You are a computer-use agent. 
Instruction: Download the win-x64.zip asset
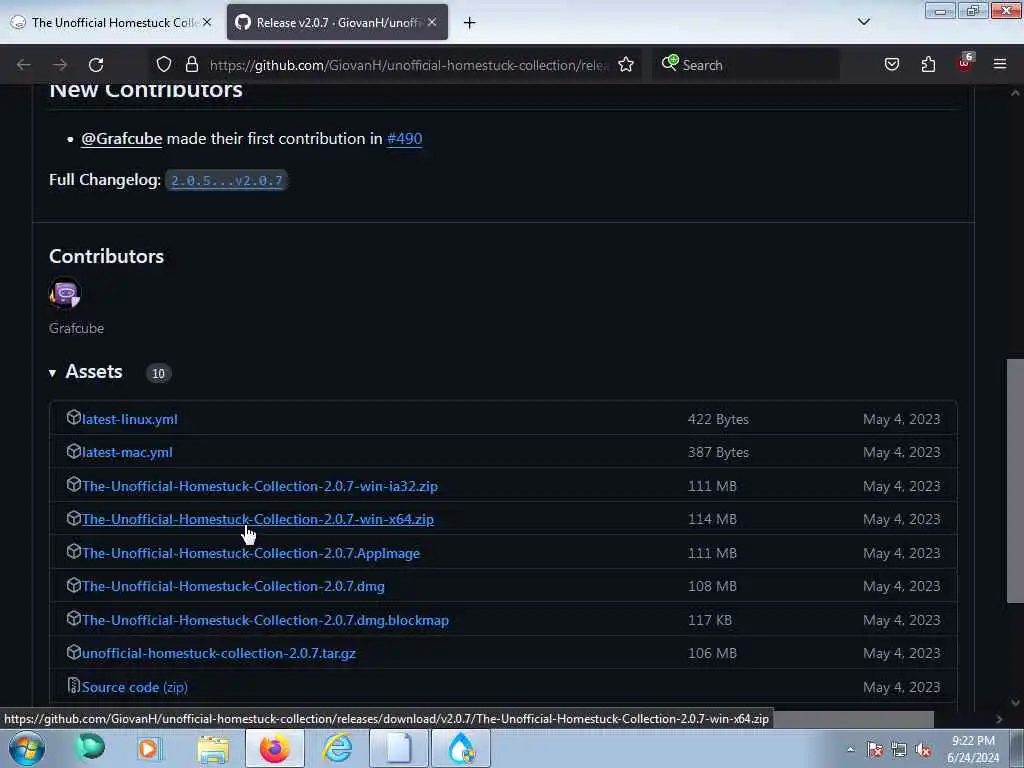(x=258, y=519)
